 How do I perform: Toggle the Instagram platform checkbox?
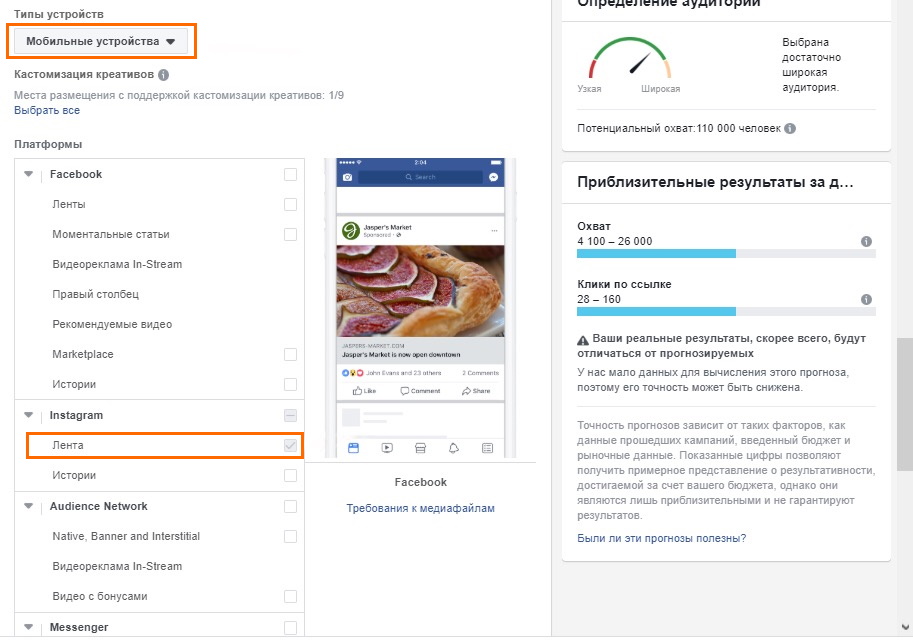click(290, 415)
